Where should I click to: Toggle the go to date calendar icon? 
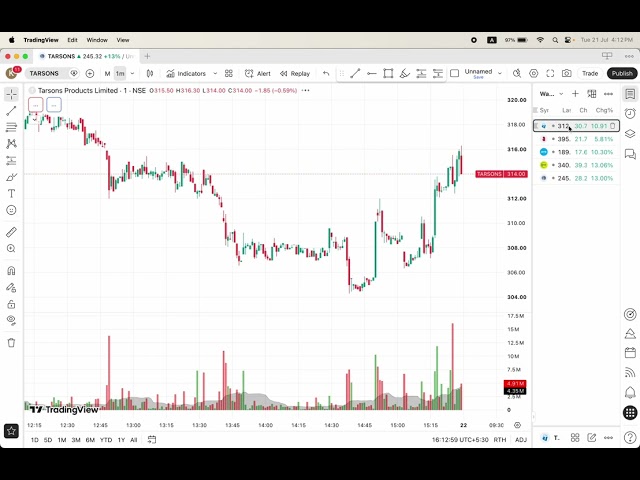tap(152, 440)
